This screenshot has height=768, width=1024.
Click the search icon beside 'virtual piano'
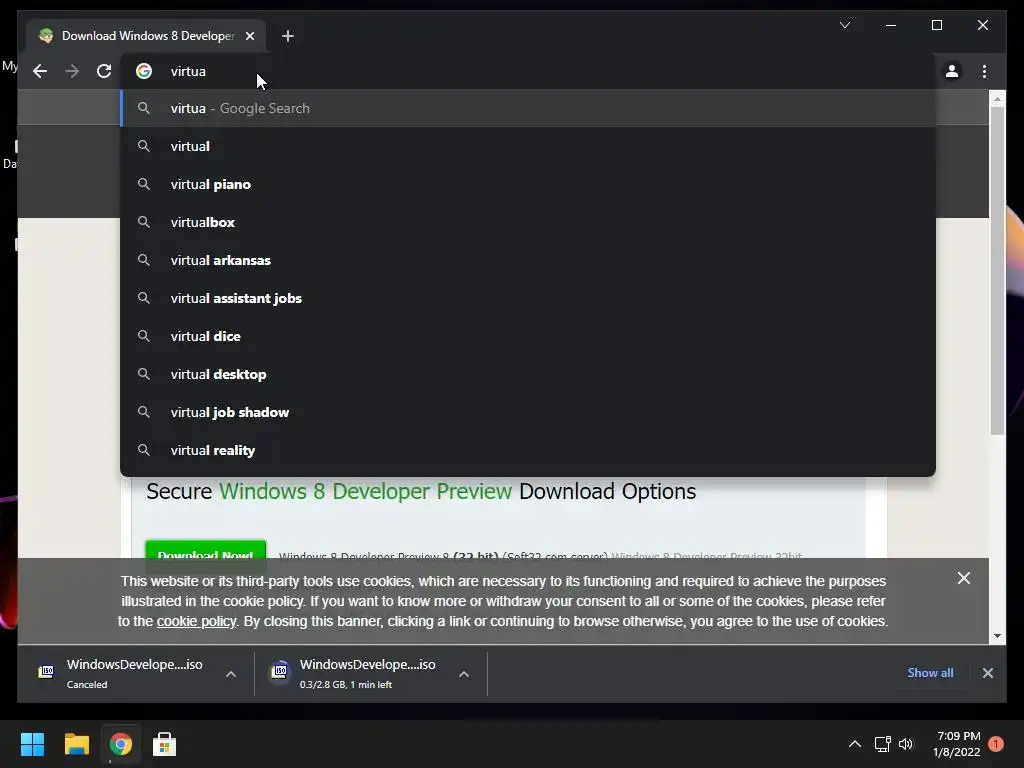(x=144, y=184)
